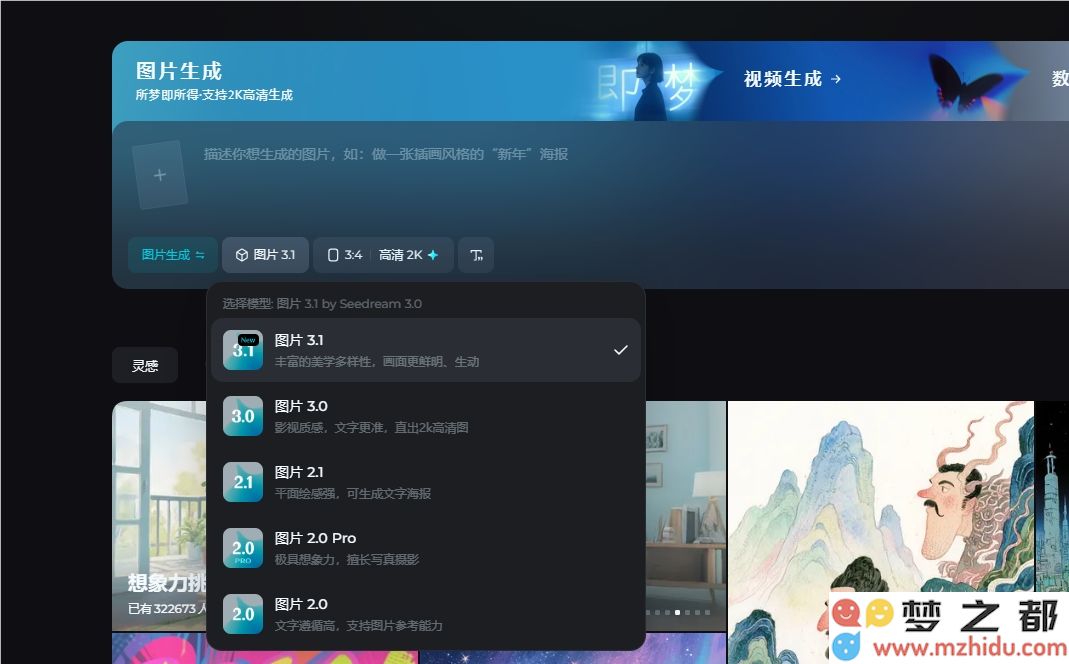Open the 图片 3.1 model dropdown

tap(265, 255)
